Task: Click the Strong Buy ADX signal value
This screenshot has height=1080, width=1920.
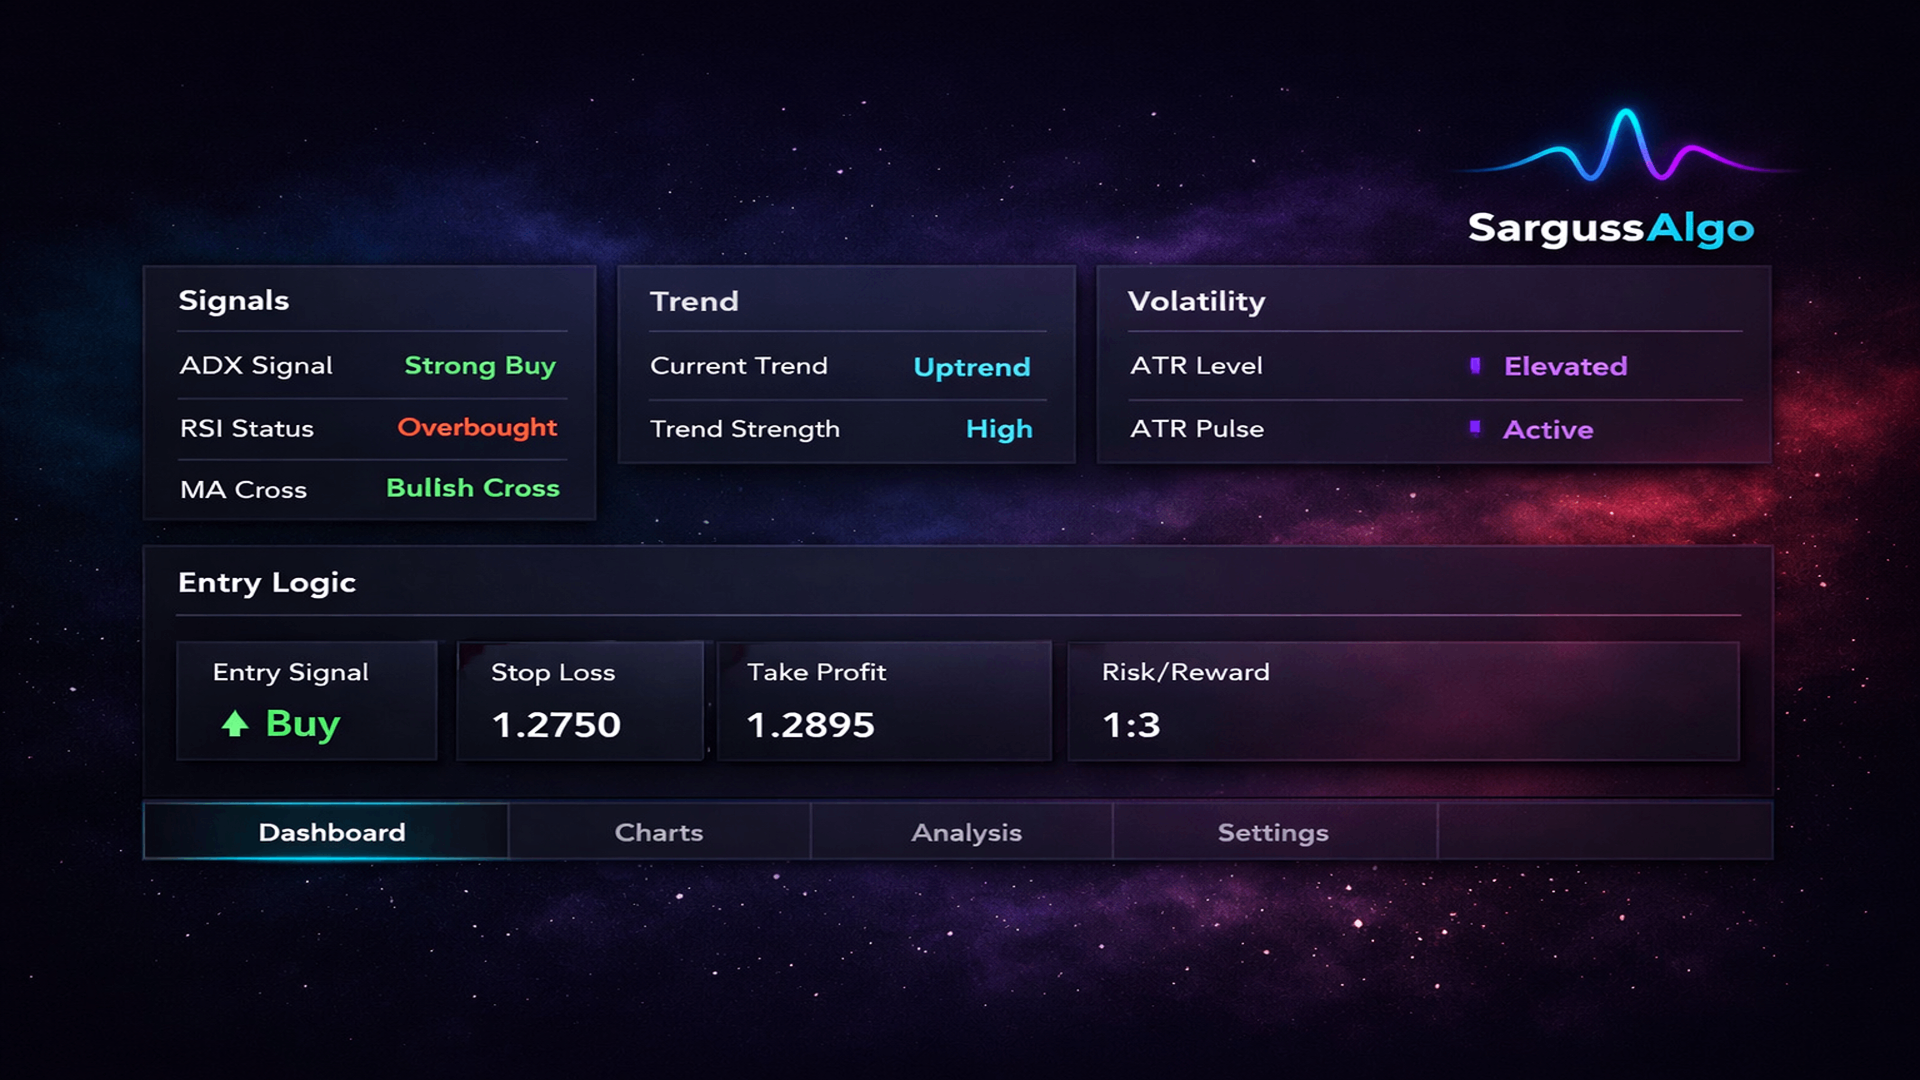Action: coord(480,366)
